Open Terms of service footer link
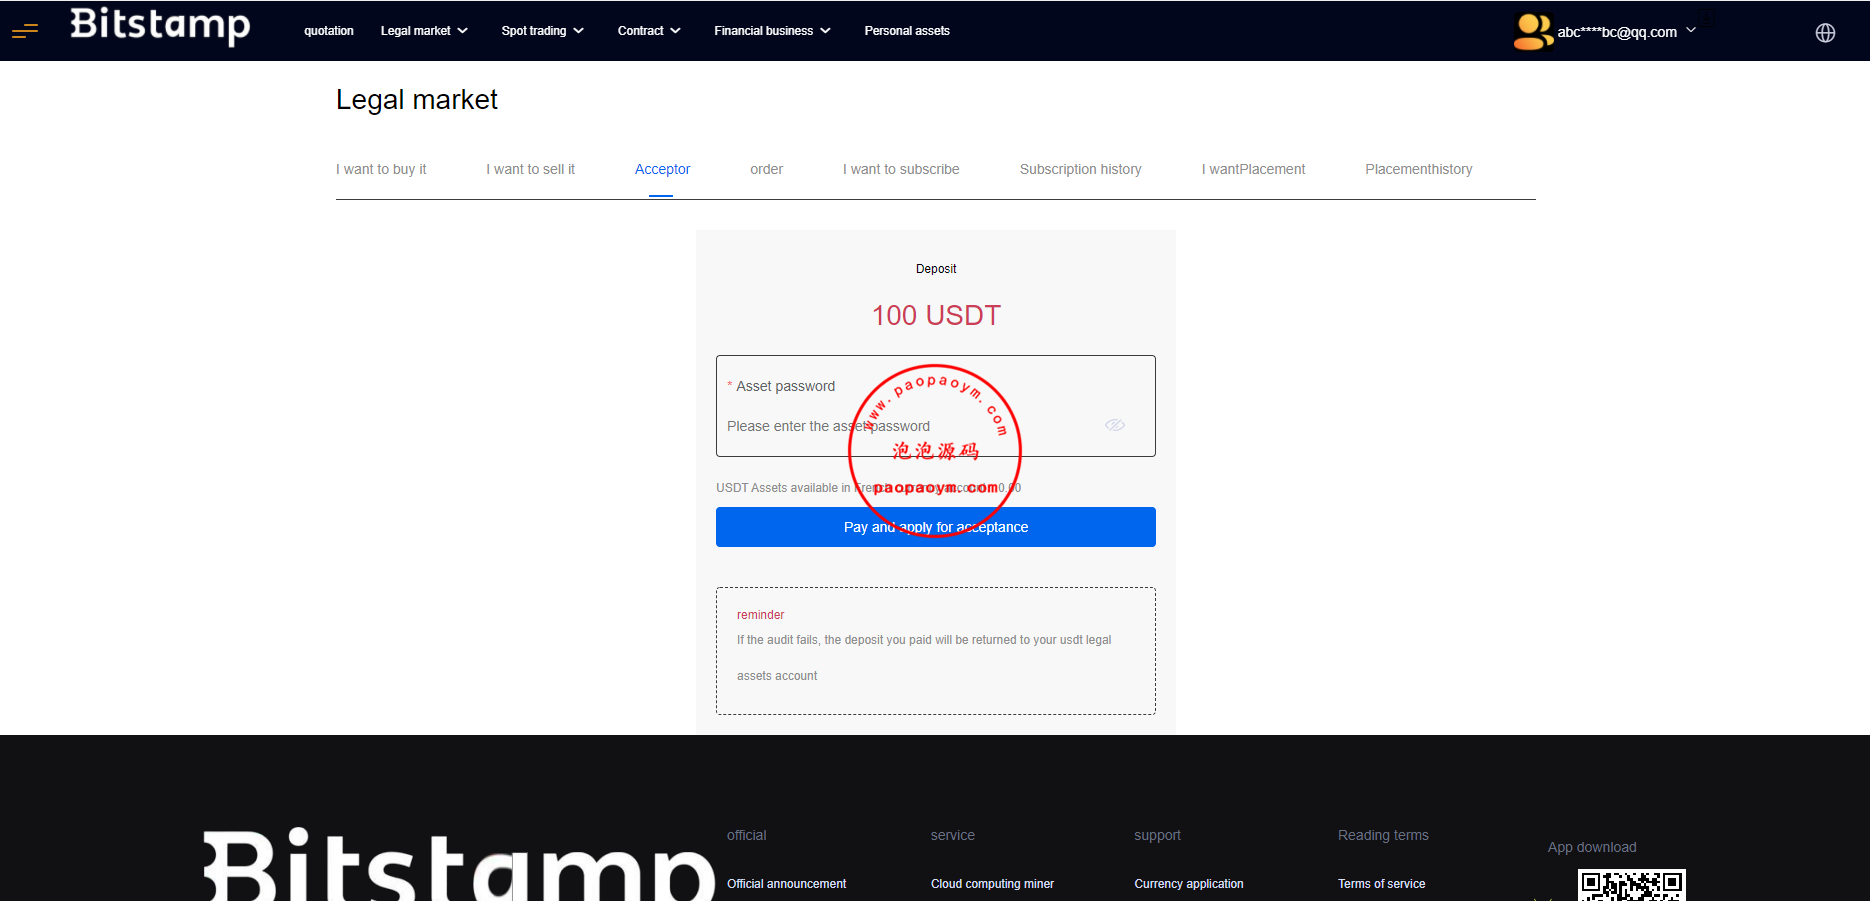 (x=1381, y=884)
